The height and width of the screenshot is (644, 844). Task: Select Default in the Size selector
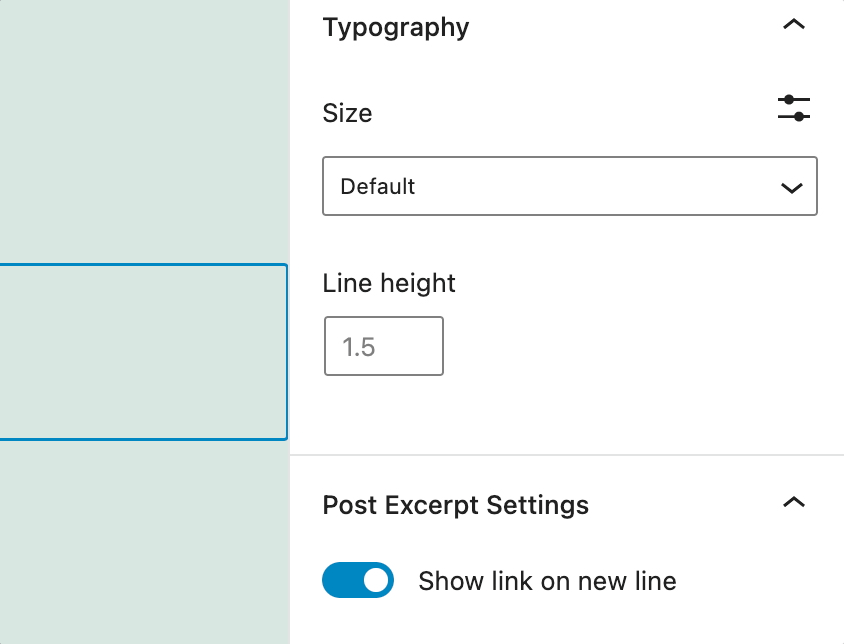(569, 186)
